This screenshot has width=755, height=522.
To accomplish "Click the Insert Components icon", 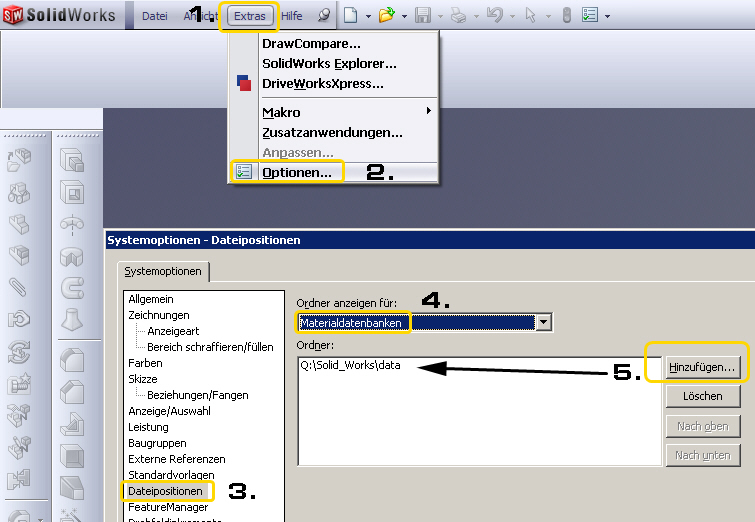I will point(19,160).
